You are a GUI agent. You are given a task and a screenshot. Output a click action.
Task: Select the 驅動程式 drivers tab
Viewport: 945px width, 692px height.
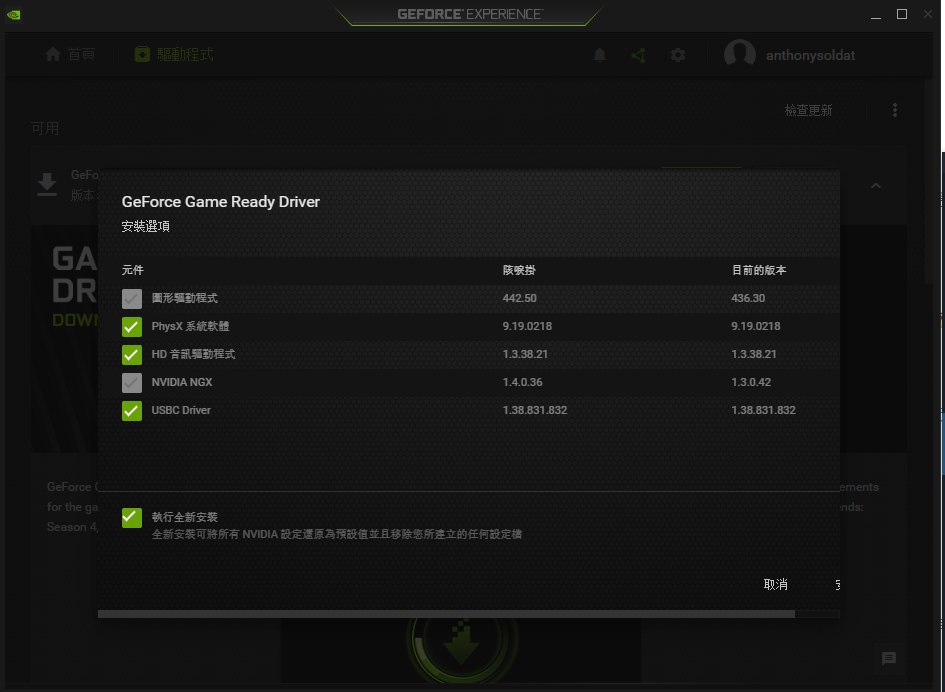[174, 55]
